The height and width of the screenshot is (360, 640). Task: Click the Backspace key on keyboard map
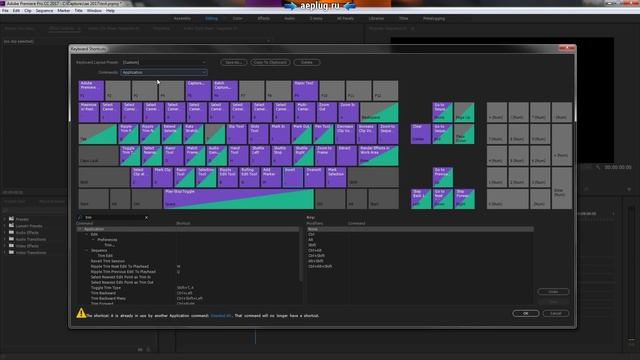coord(379,112)
